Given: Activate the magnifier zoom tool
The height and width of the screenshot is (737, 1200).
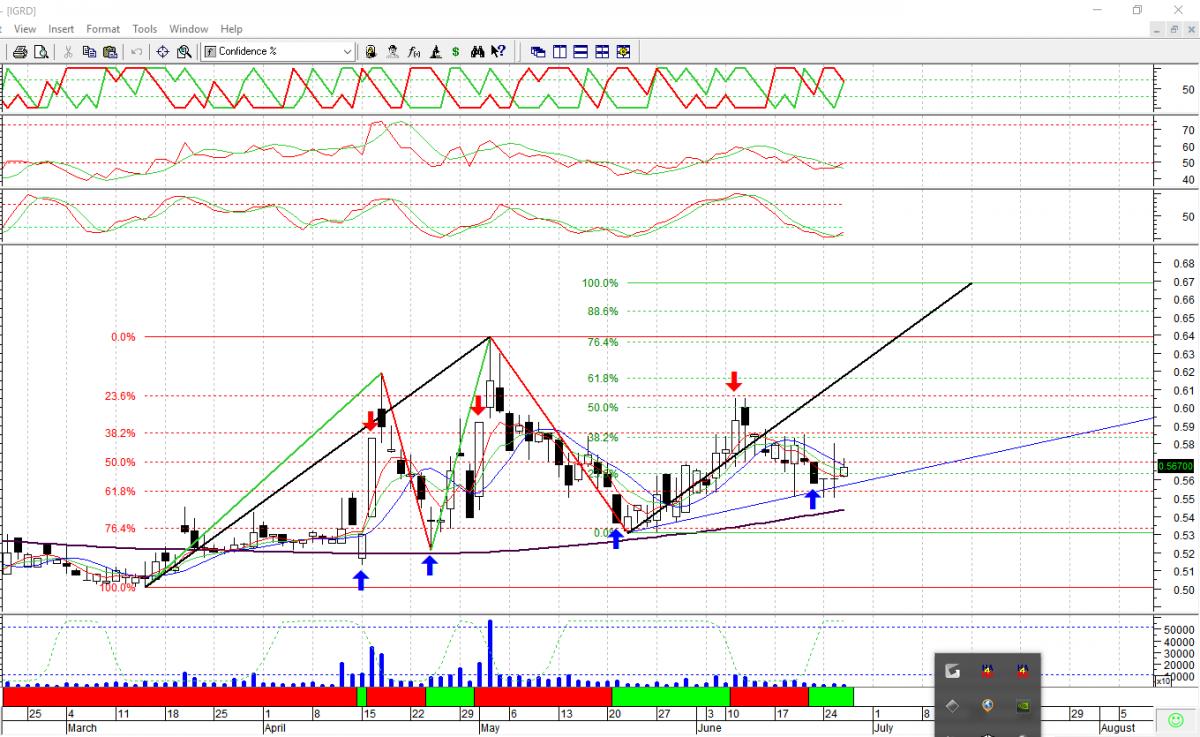Looking at the screenshot, I should (x=184, y=51).
